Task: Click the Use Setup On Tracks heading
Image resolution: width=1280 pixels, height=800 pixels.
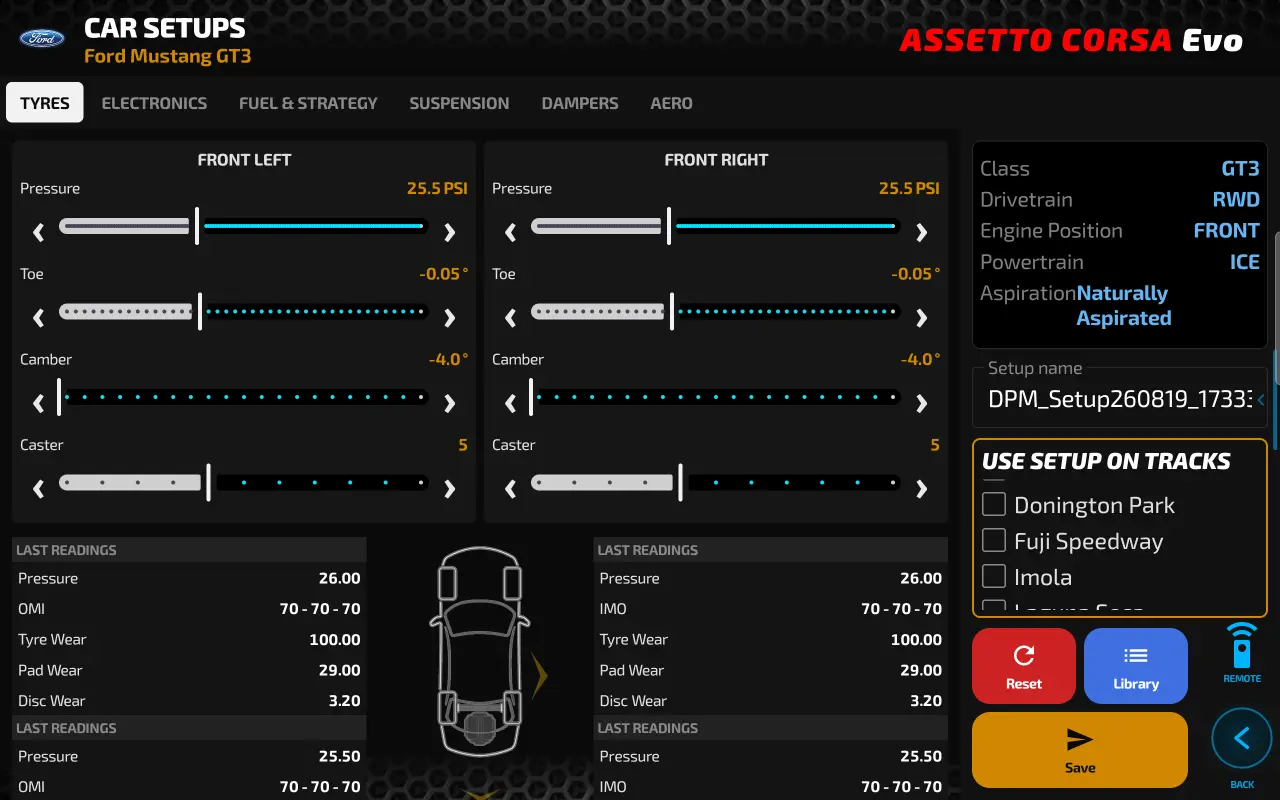Action: pos(1106,461)
